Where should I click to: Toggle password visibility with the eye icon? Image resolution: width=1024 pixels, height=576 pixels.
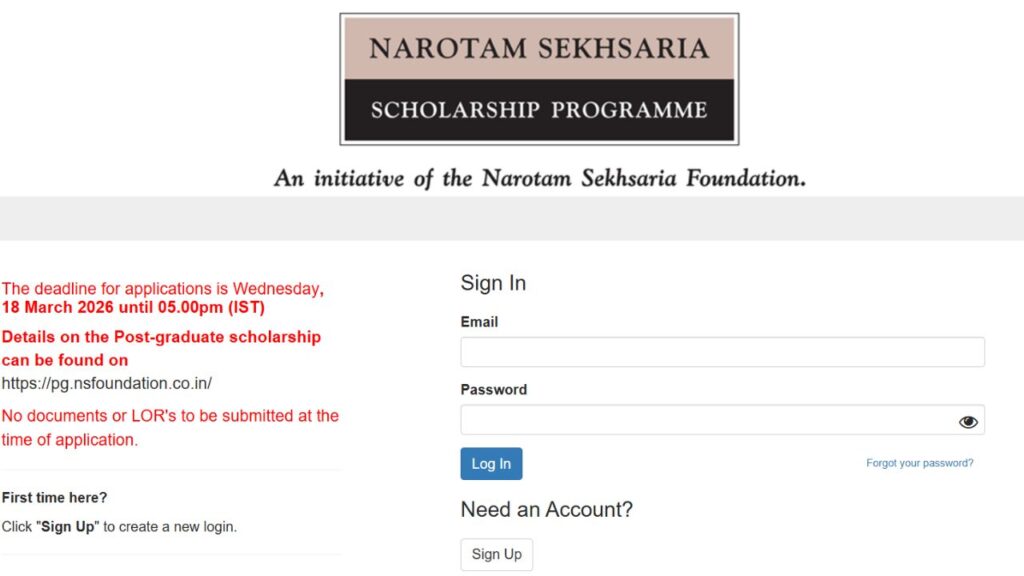[967, 421]
